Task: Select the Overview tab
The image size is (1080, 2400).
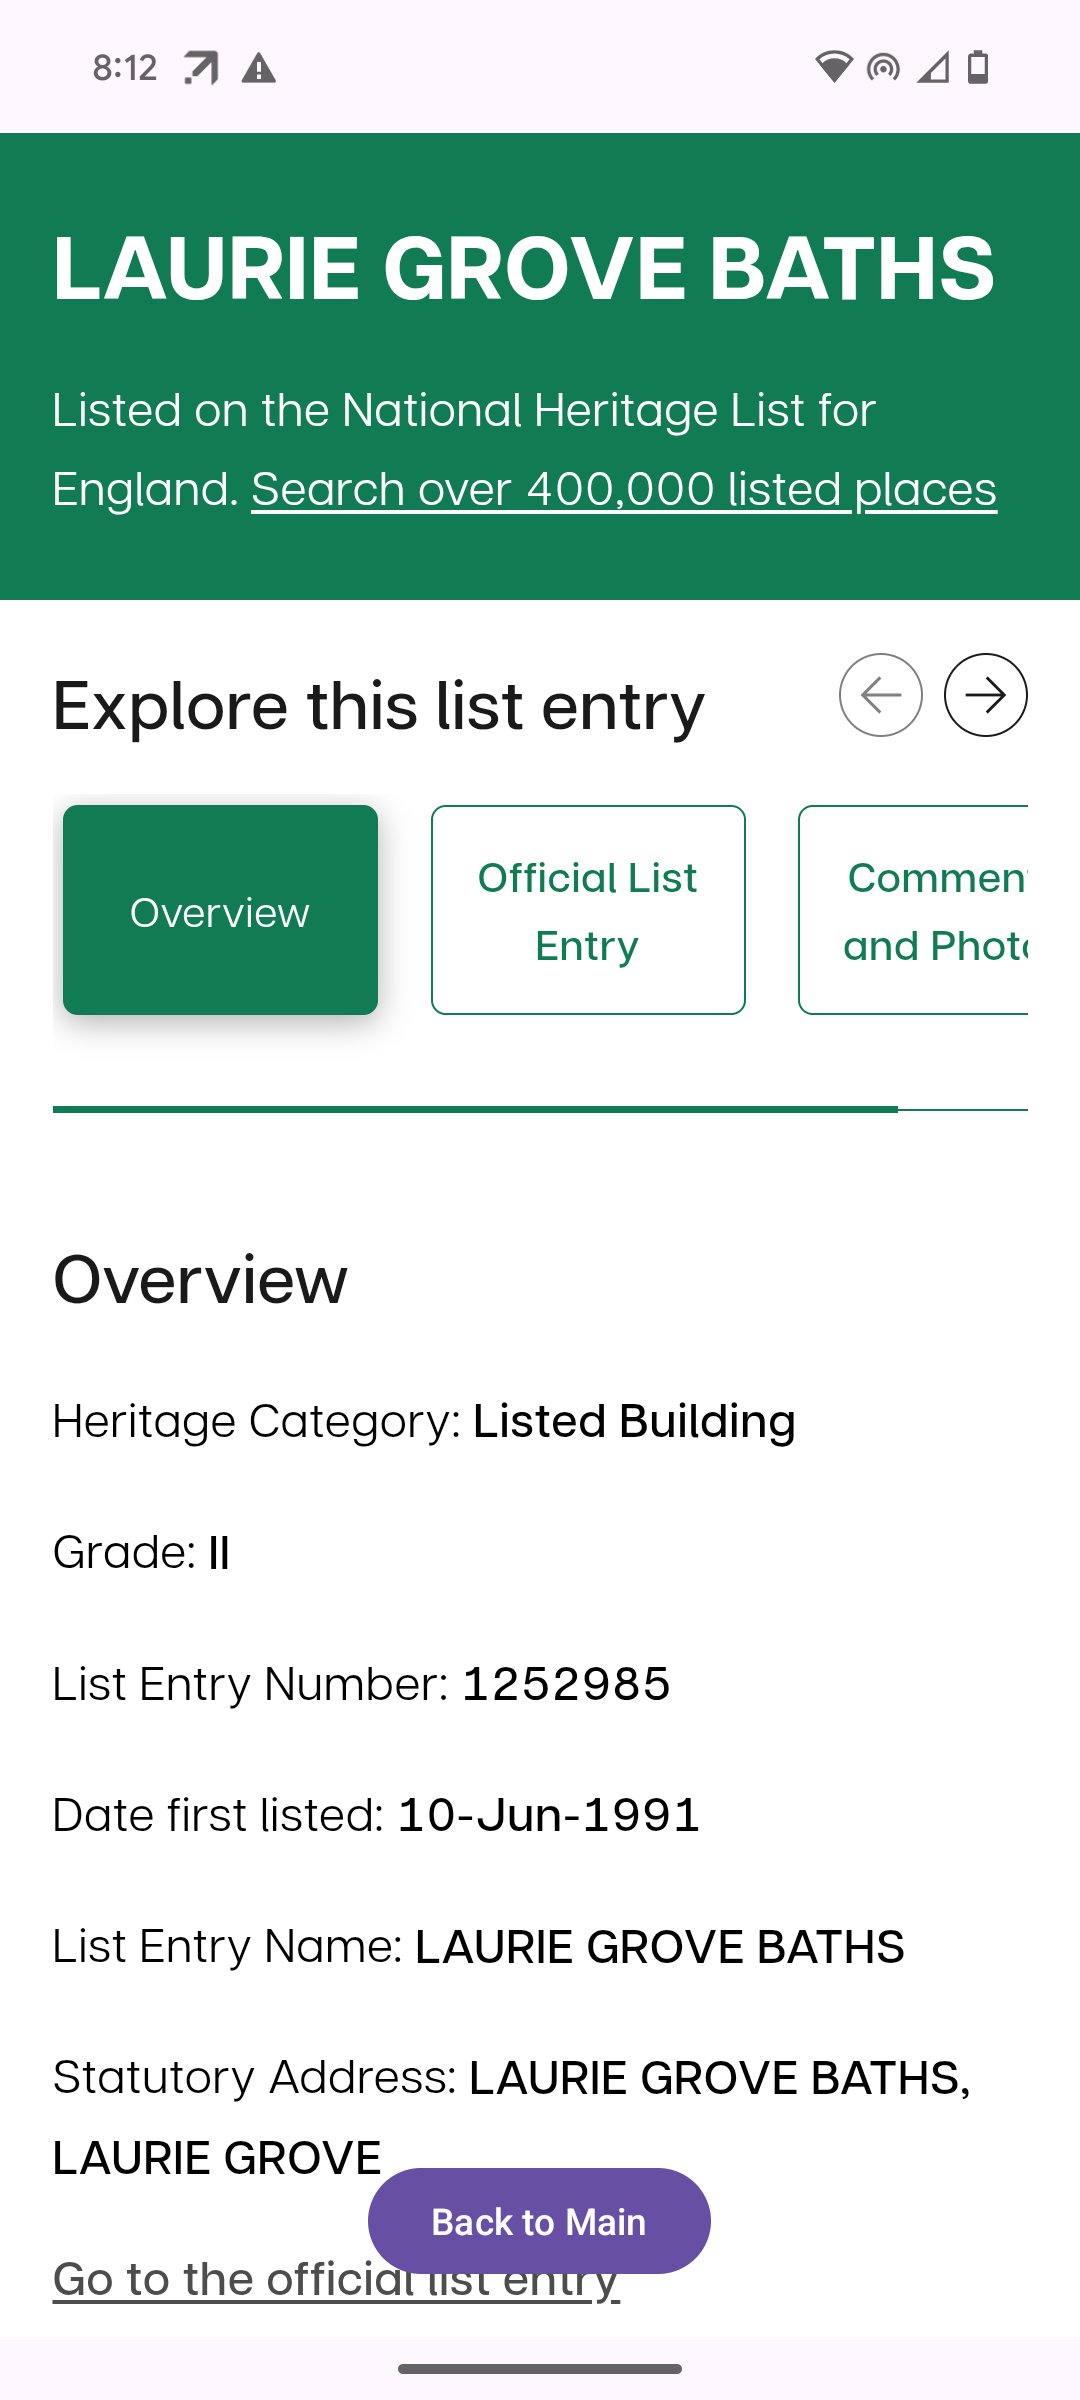Action: pos(220,910)
